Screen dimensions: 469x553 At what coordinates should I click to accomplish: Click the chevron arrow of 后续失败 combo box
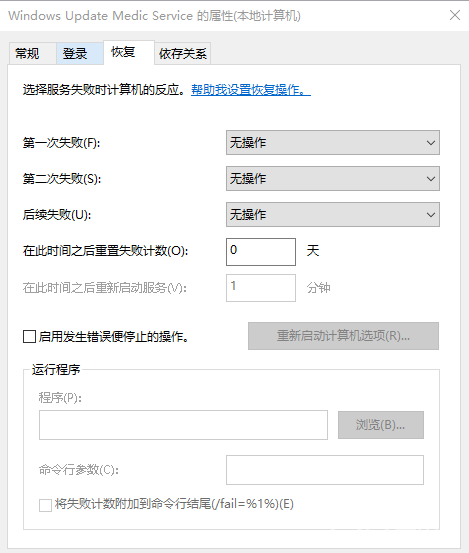click(431, 215)
